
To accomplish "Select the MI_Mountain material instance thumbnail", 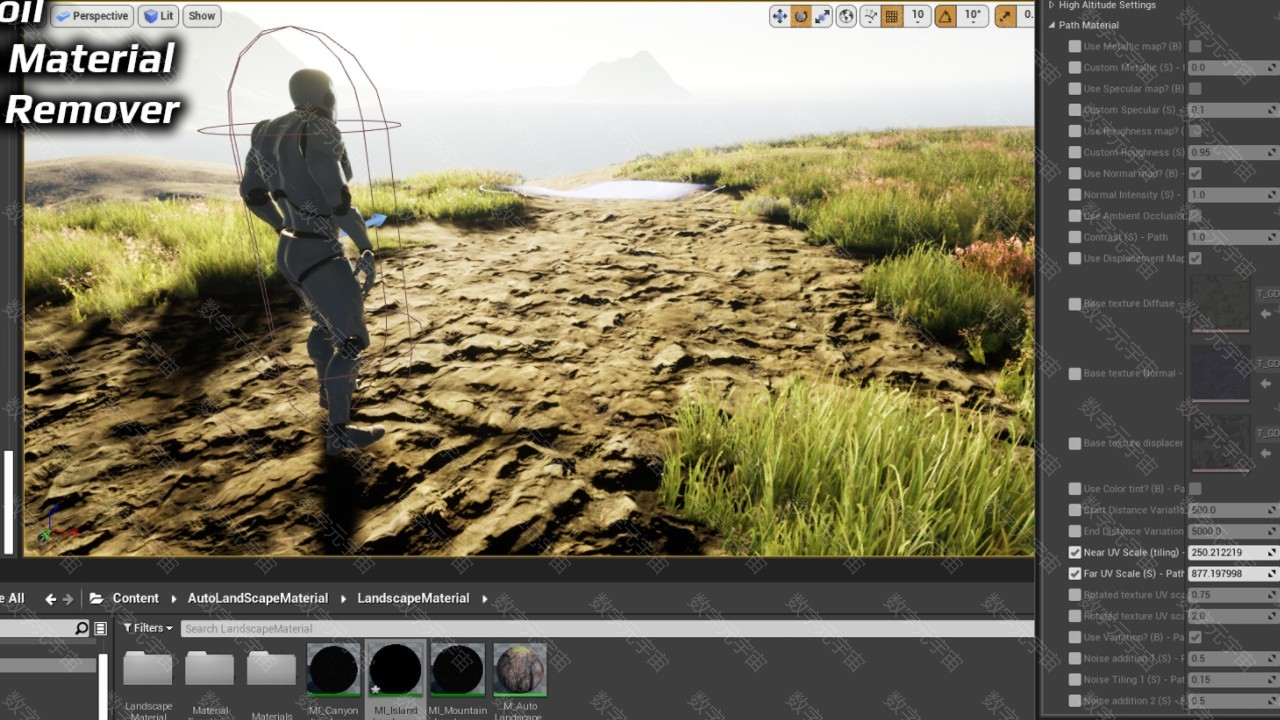I will point(457,669).
